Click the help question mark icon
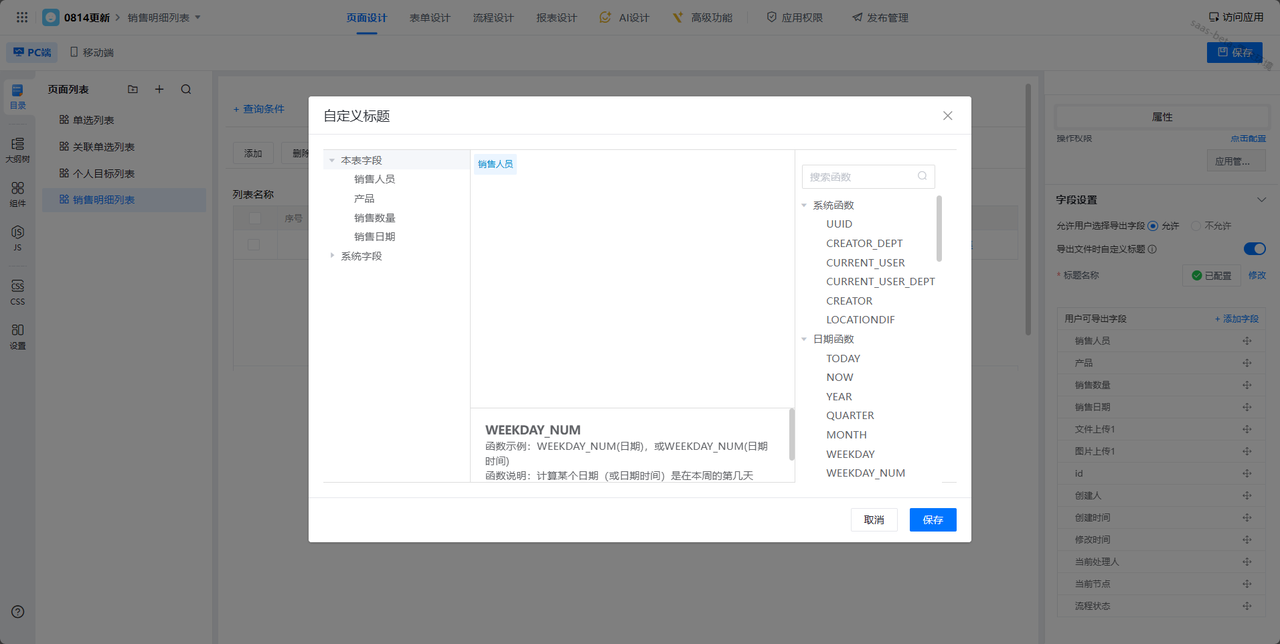 [x=17, y=612]
